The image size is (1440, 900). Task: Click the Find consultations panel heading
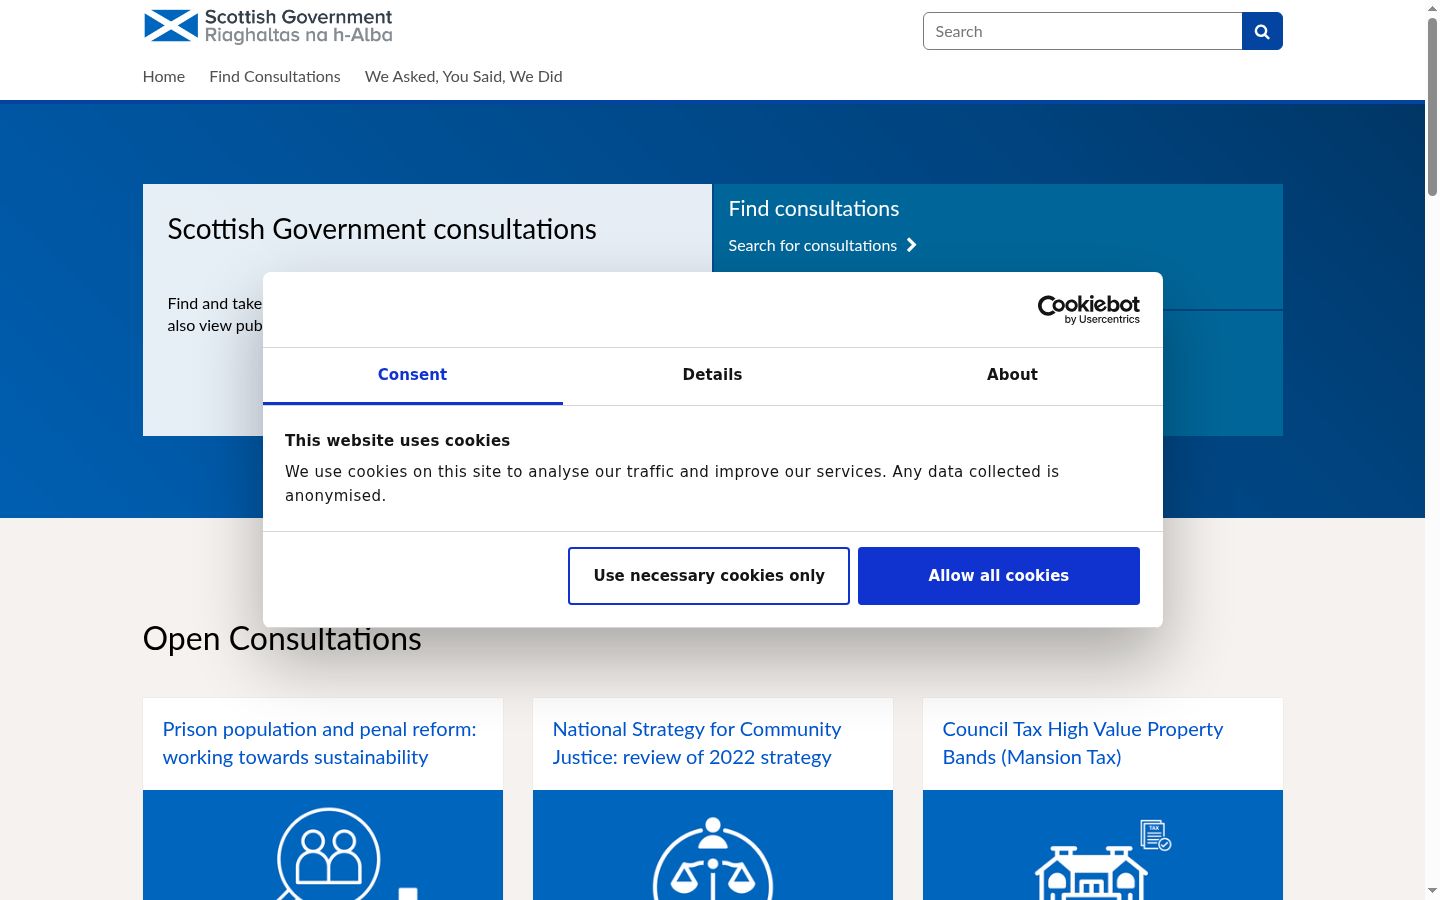pyautogui.click(x=814, y=208)
